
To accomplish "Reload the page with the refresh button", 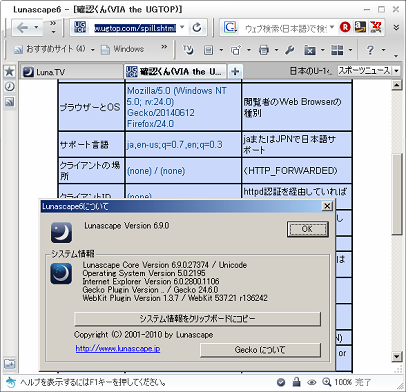I will coord(197,27).
